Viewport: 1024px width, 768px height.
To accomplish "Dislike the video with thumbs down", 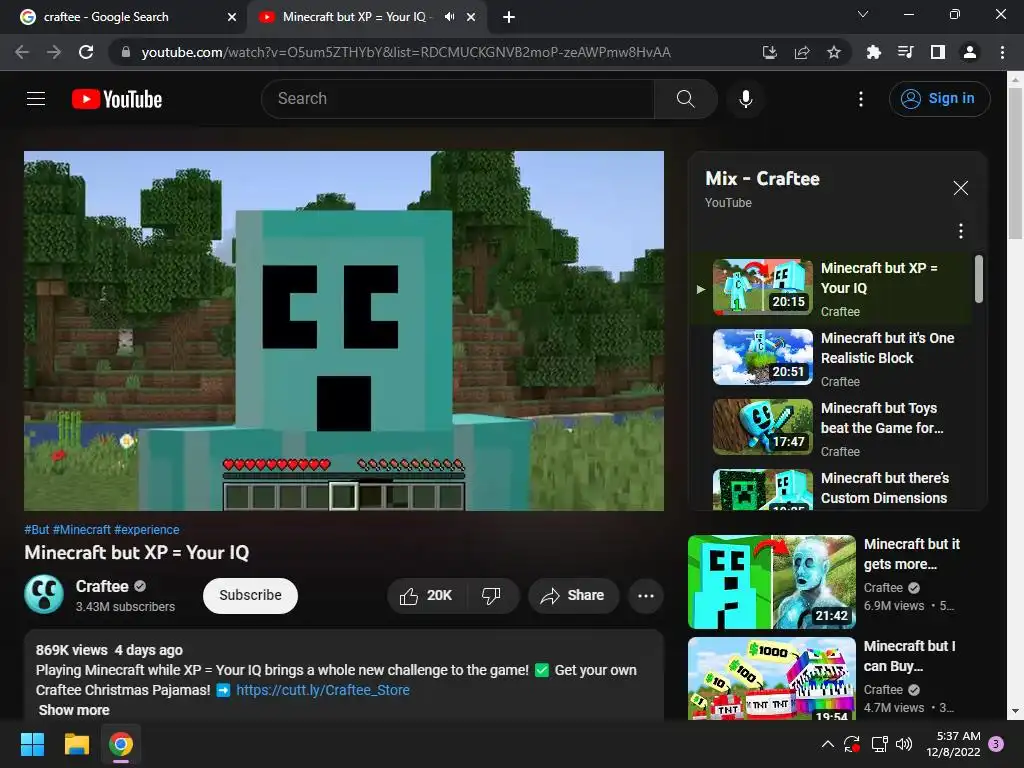I will coord(491,596).
